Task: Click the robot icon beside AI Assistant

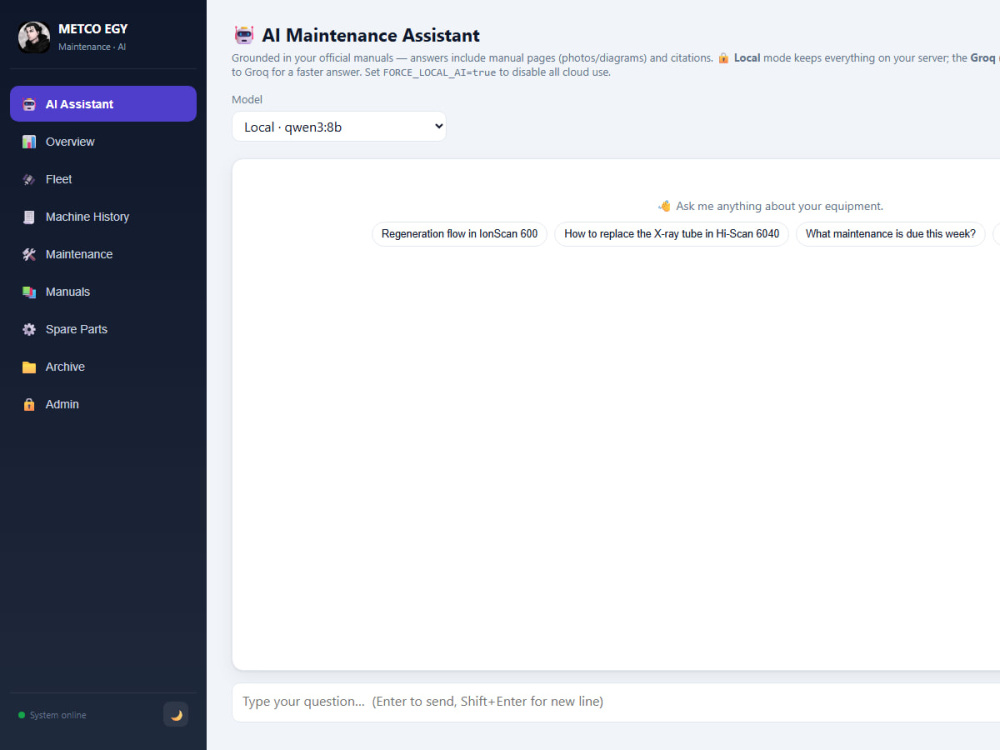Action: click(x=29, y=105)
